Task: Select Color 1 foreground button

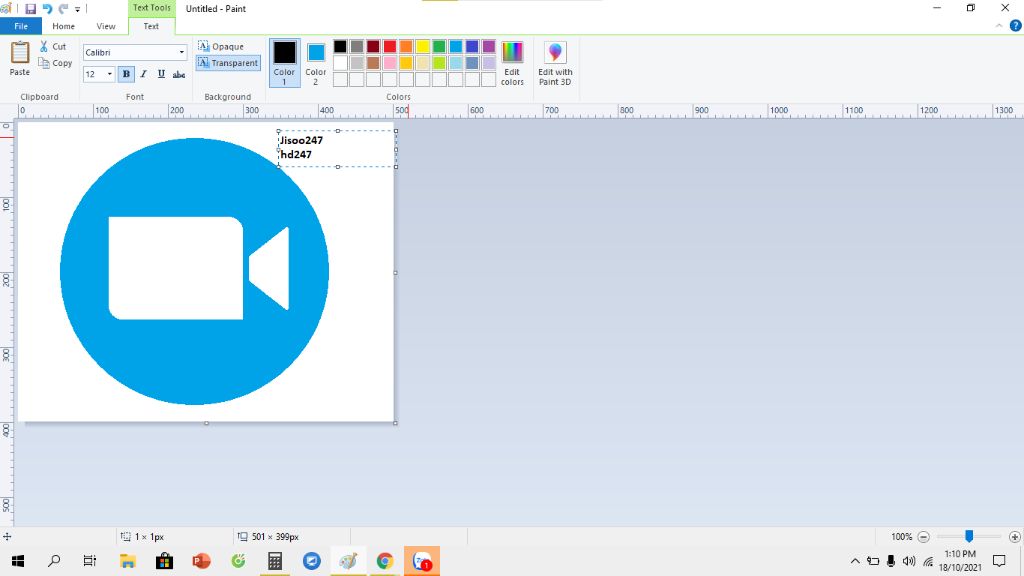Action: point(284,63)
